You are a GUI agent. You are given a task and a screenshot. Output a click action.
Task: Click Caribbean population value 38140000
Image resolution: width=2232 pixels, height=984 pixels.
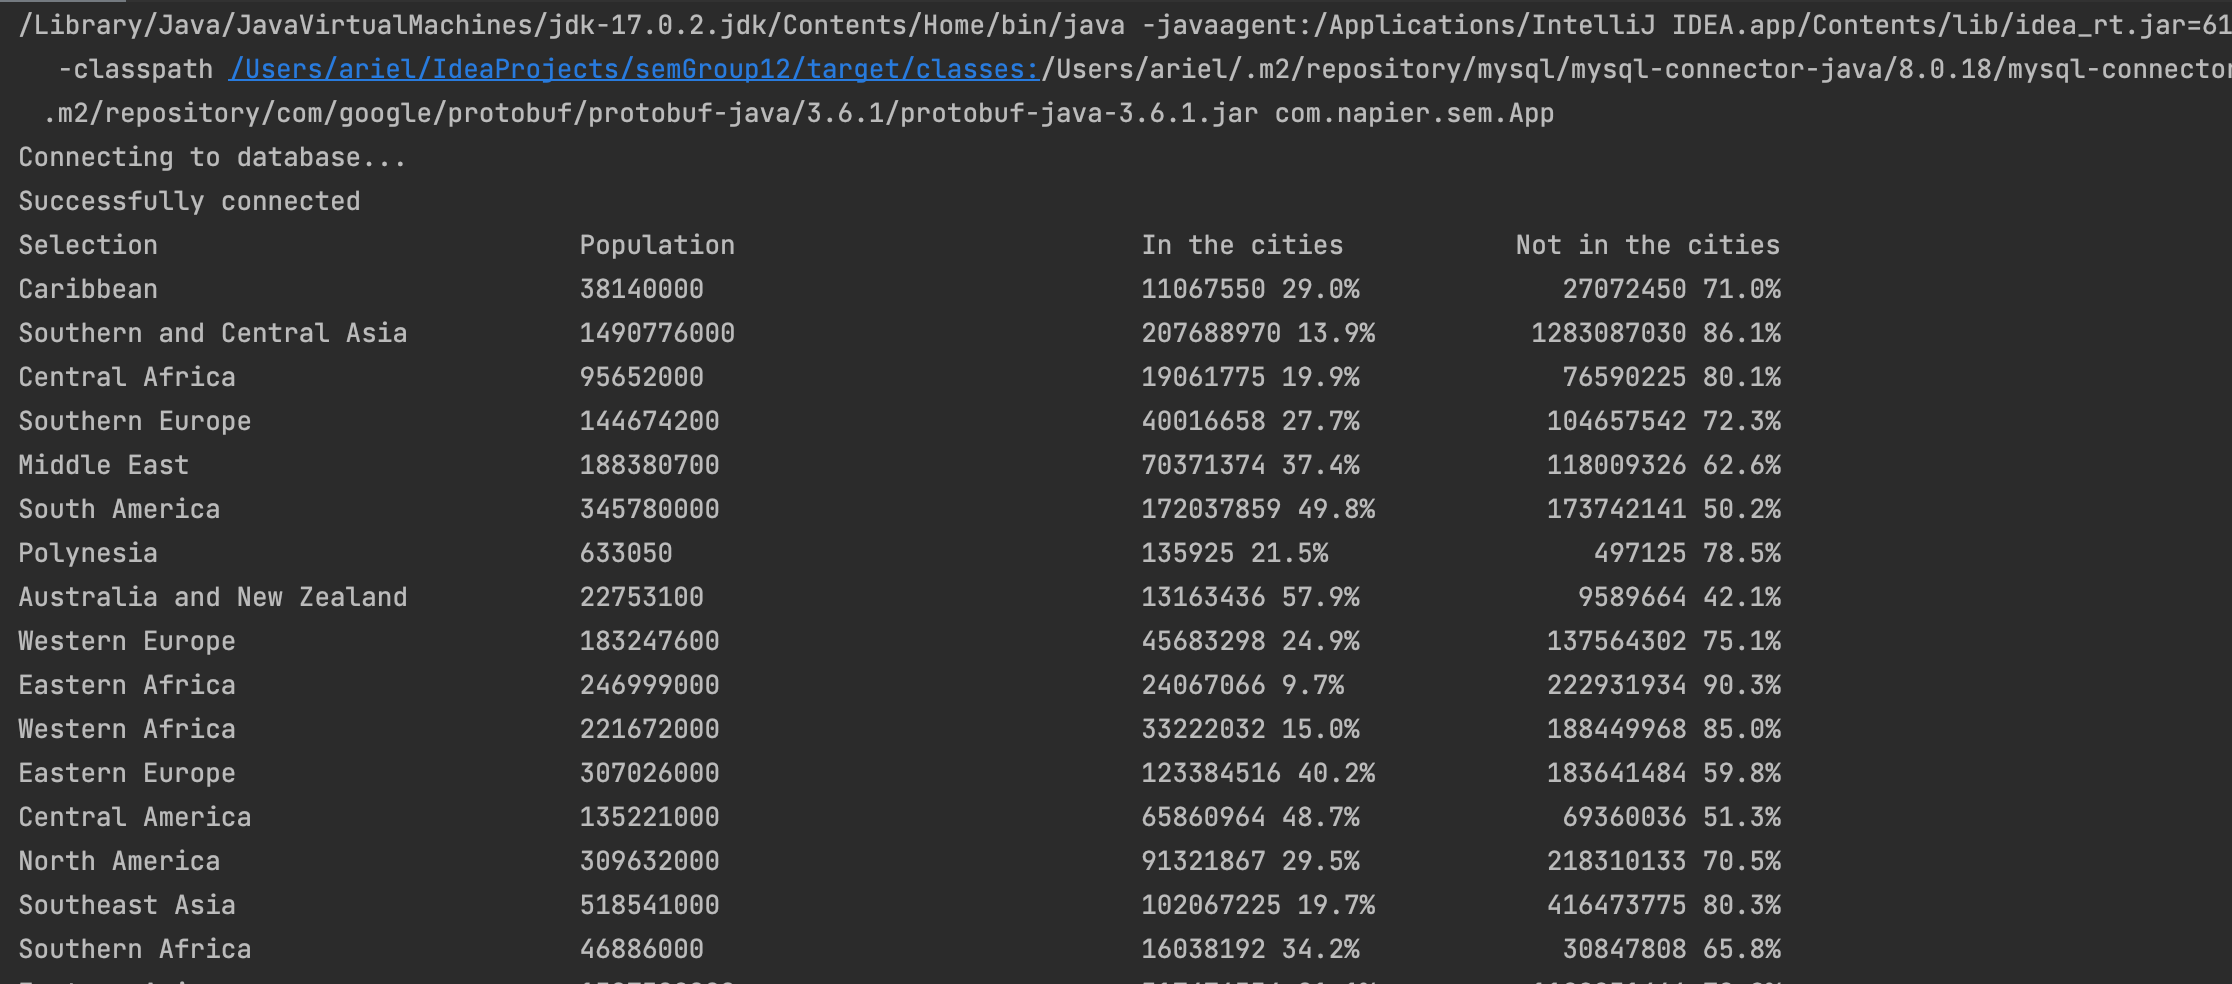(642, 289)
